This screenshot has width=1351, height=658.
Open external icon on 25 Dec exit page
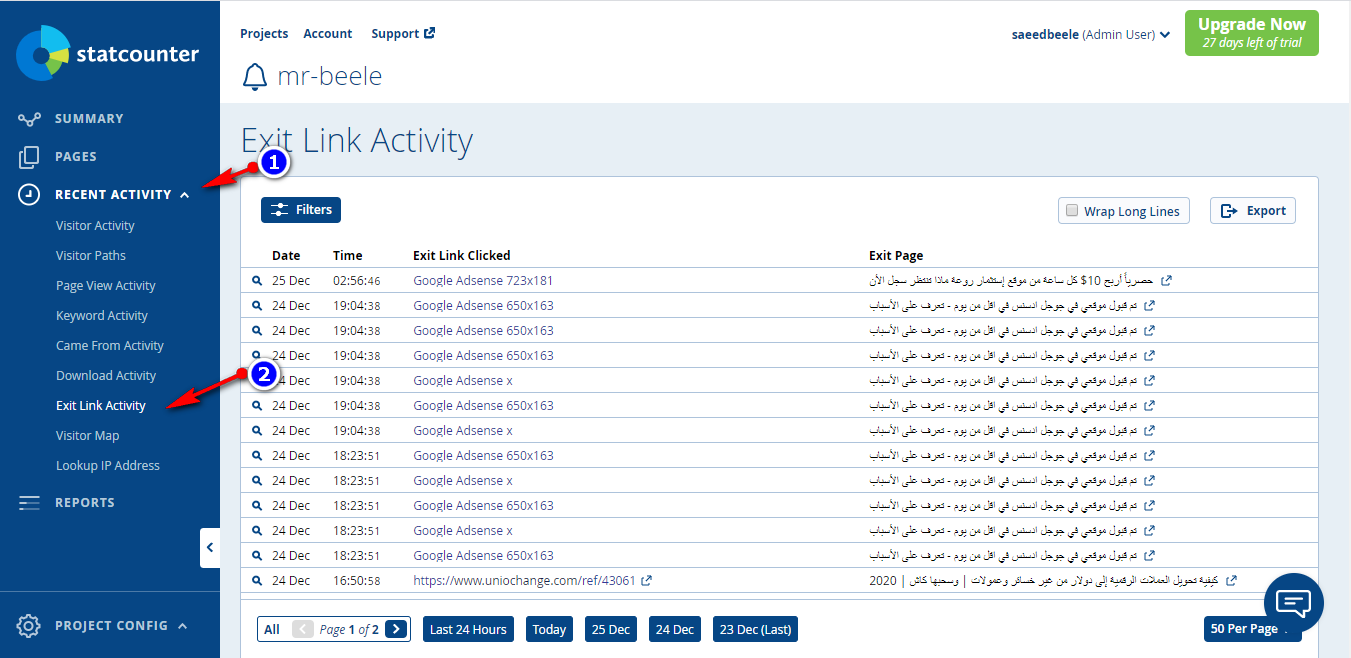1165,281
